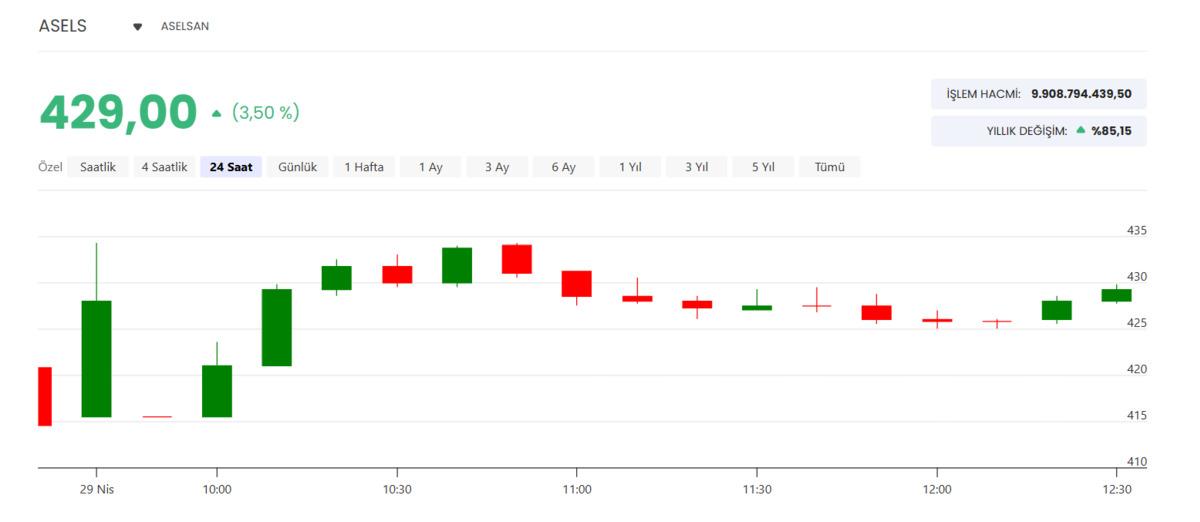Display the 5 Yıl chart history
Image resolution: width=1200 pixels, height=522 pixels.
pos(763,167)
